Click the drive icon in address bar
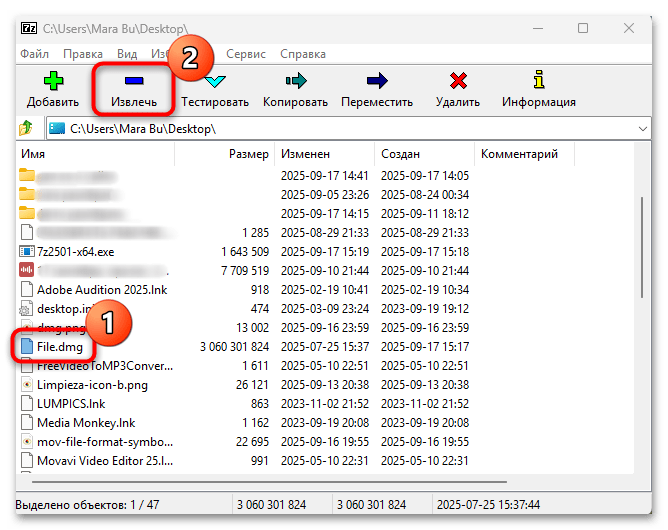This screenshot has height=530, width=668. pos(57,128)
